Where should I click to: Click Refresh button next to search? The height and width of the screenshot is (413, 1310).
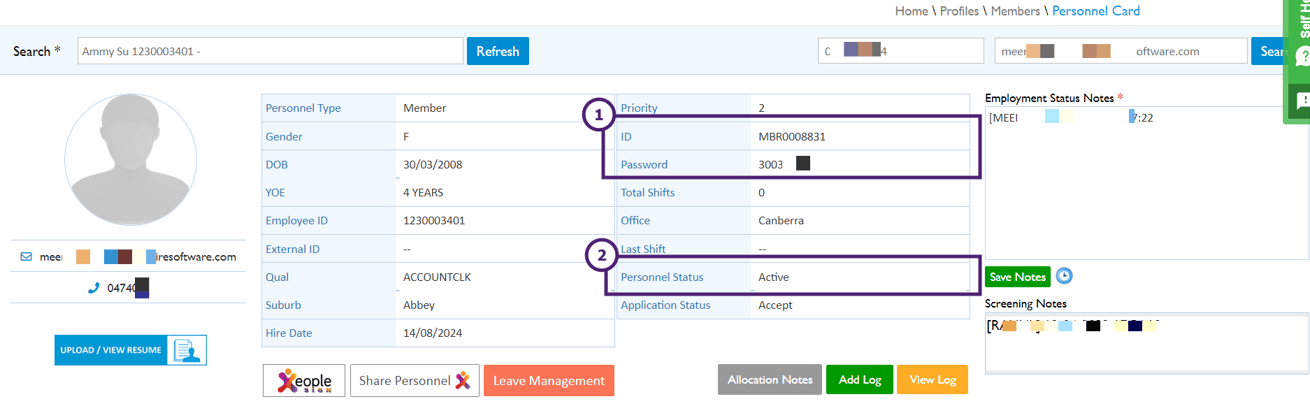tap(498, 51)
